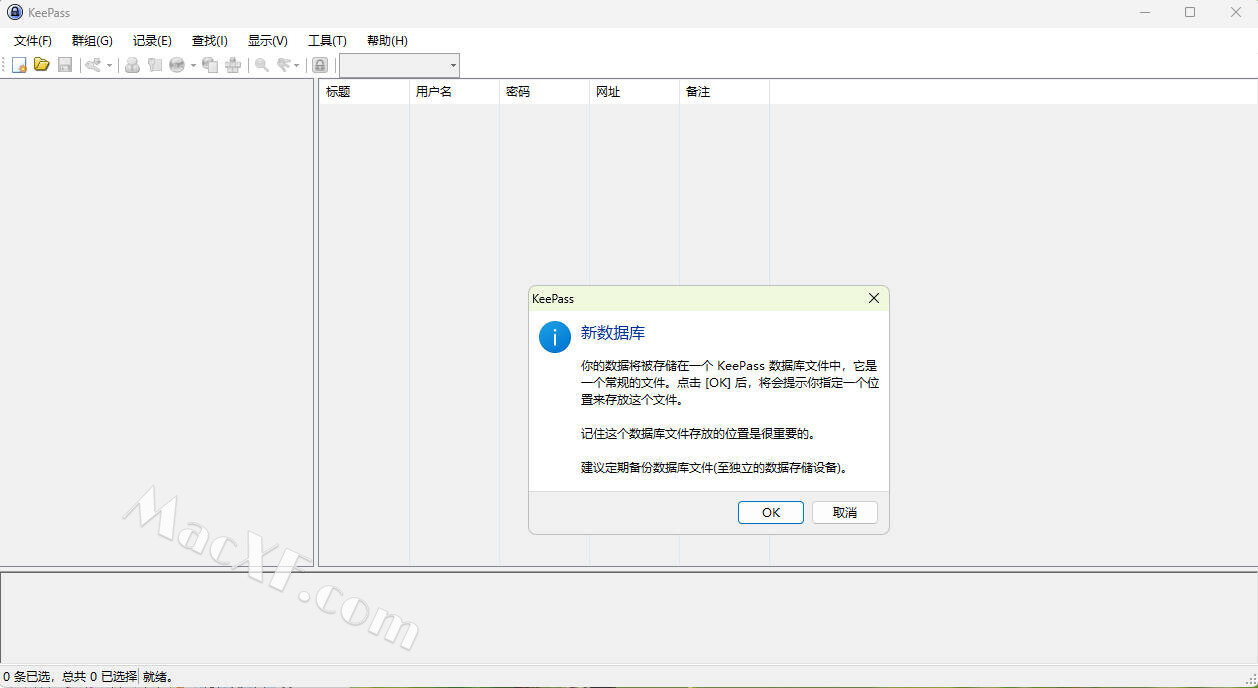Click the 备注 column header
This screenshot has width=1258, height=688.
(x=724, y=91)
